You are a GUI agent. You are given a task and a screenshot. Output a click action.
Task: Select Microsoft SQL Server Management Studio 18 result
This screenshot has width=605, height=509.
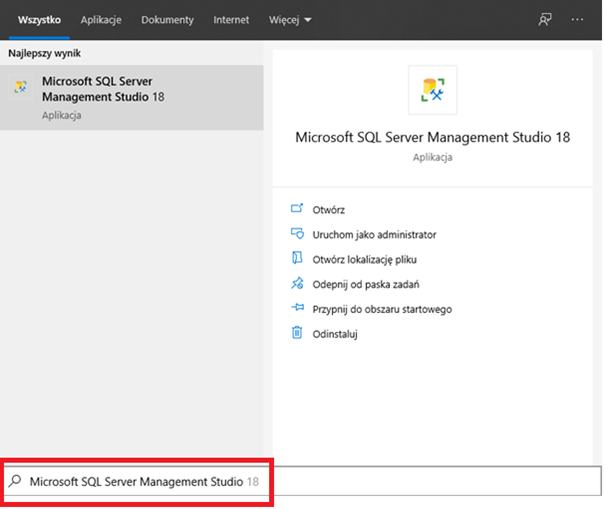tap(132, 98)
